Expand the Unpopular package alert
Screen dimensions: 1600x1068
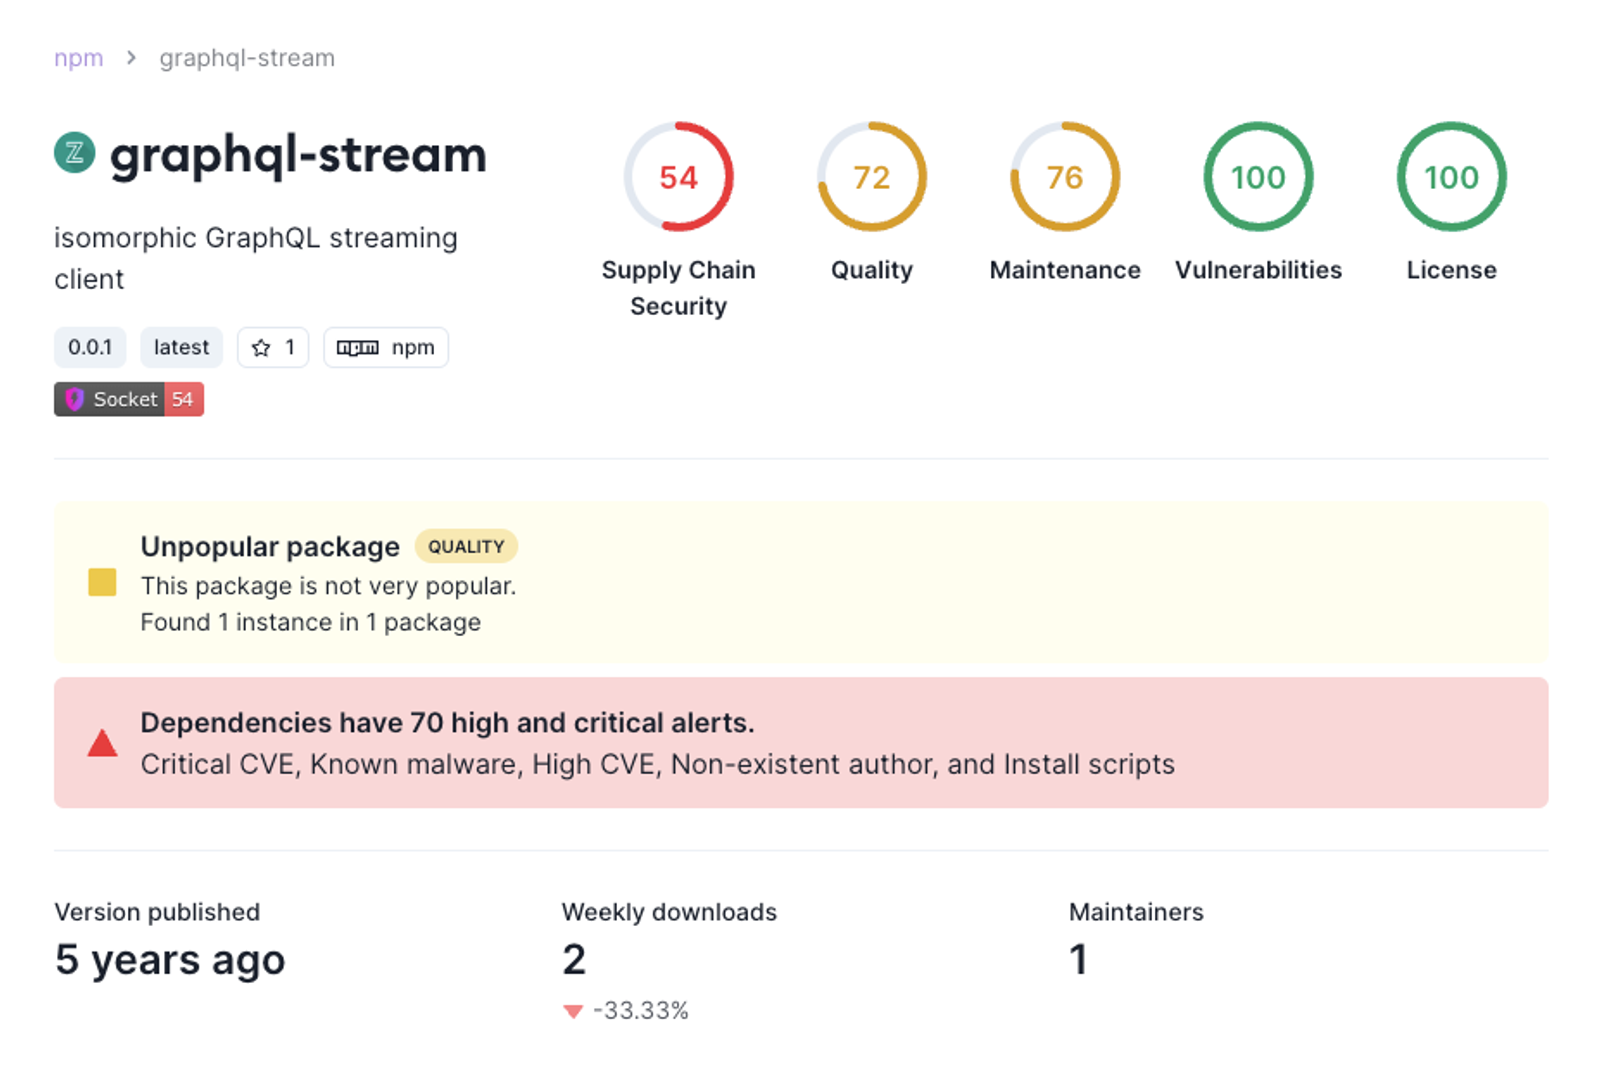801,583
